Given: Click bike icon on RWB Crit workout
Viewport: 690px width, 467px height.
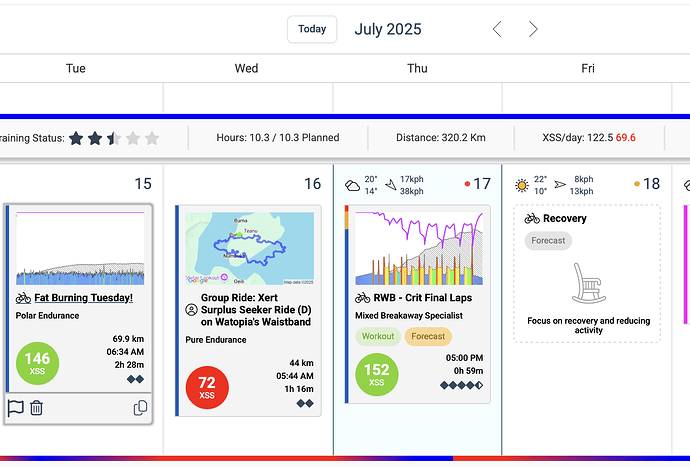Looking at the screenshot, I should pyautogui.click(x=364, y=297).
